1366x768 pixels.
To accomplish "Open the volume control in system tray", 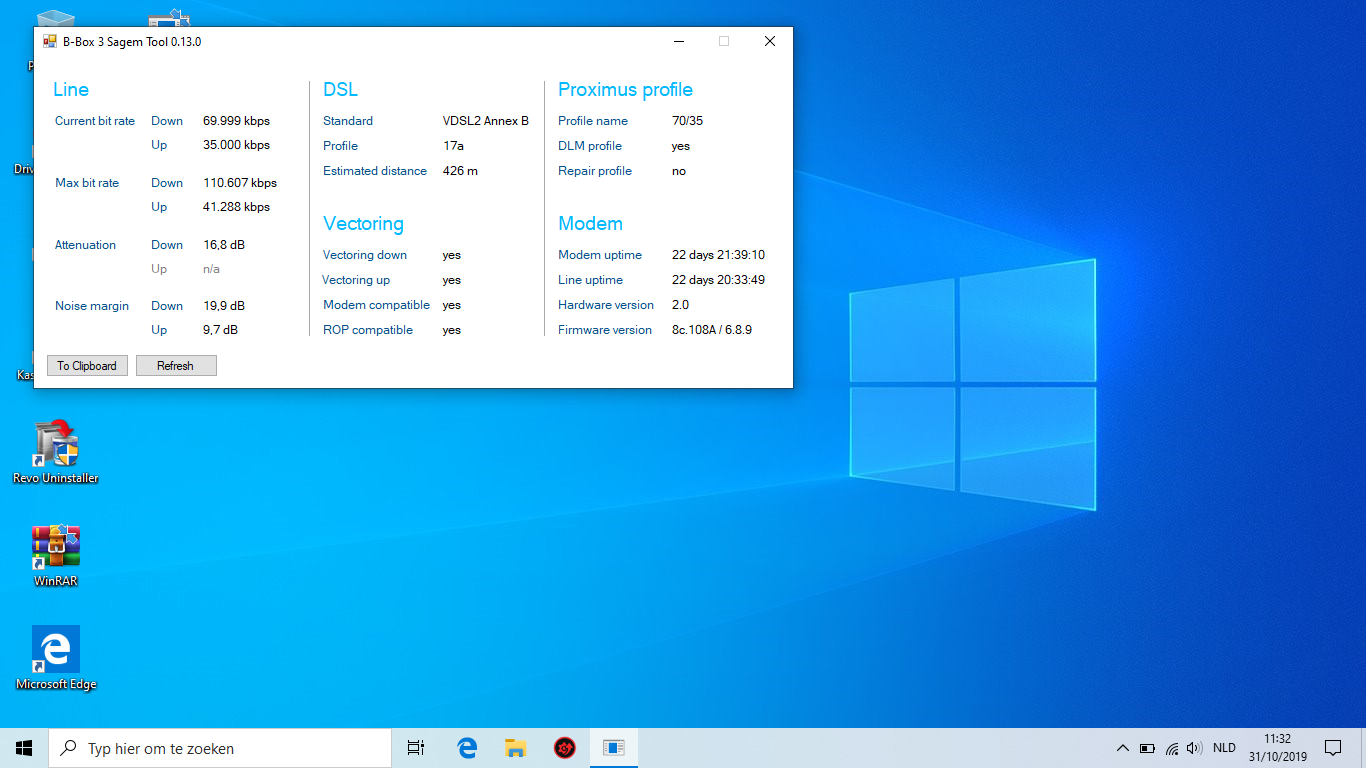I will click(1194, 748).
